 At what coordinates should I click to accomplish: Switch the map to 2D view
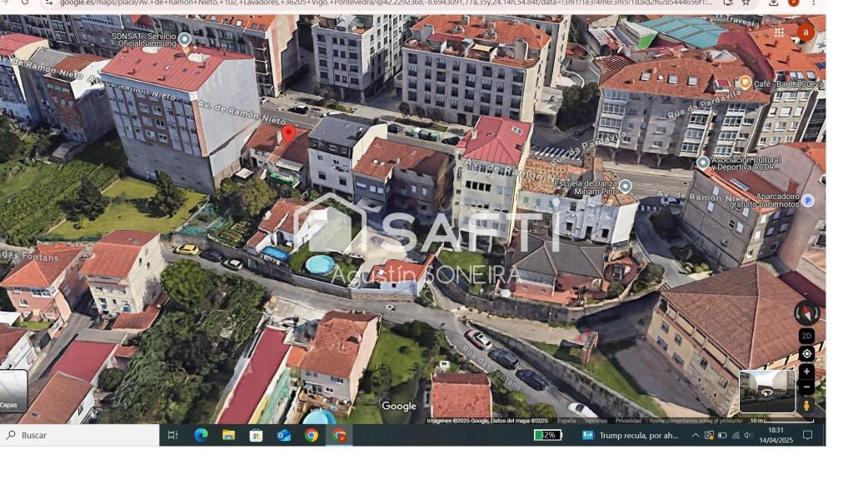click(806, 337)
